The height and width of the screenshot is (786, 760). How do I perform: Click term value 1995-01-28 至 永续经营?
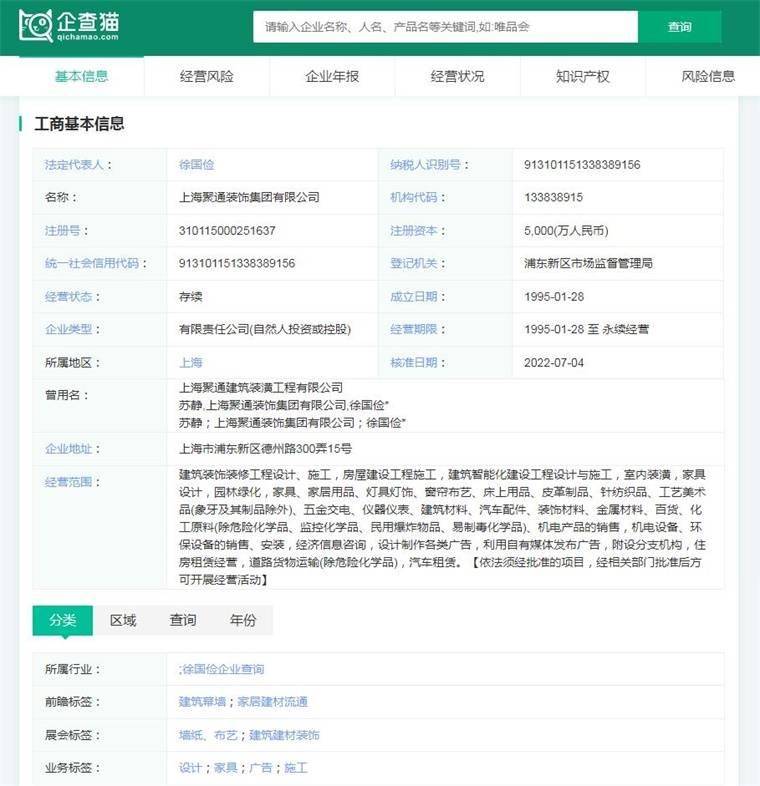point(587,329)
